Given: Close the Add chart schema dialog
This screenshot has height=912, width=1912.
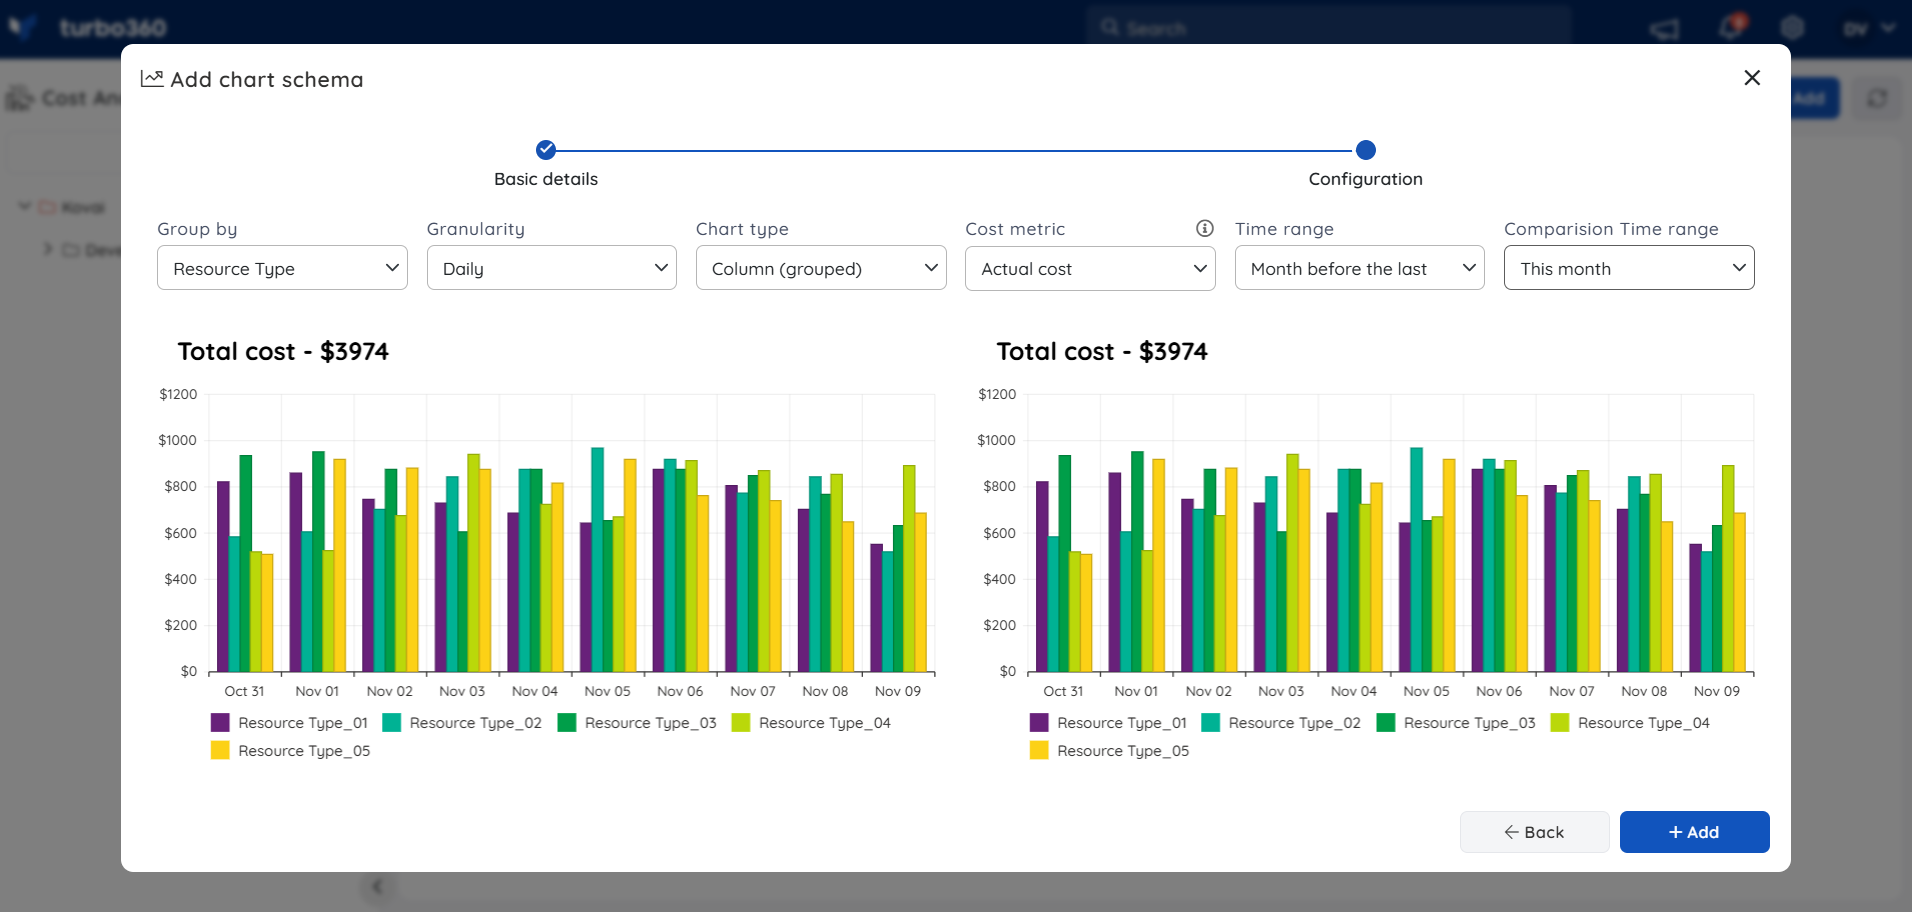Looking at the screenshot, I should [1752, 78].
